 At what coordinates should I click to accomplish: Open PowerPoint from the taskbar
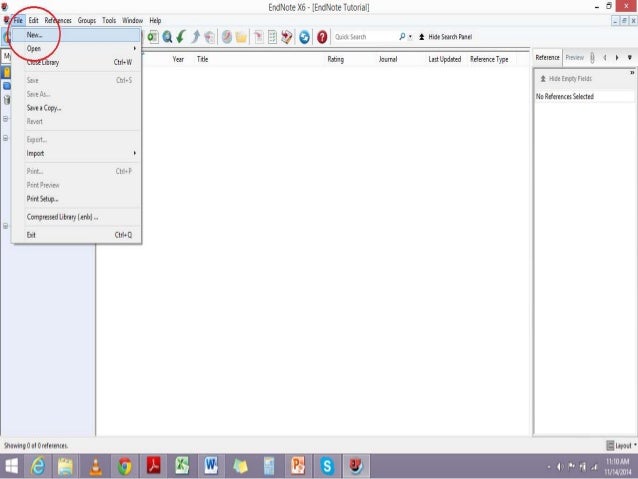(x=298, y=466)
